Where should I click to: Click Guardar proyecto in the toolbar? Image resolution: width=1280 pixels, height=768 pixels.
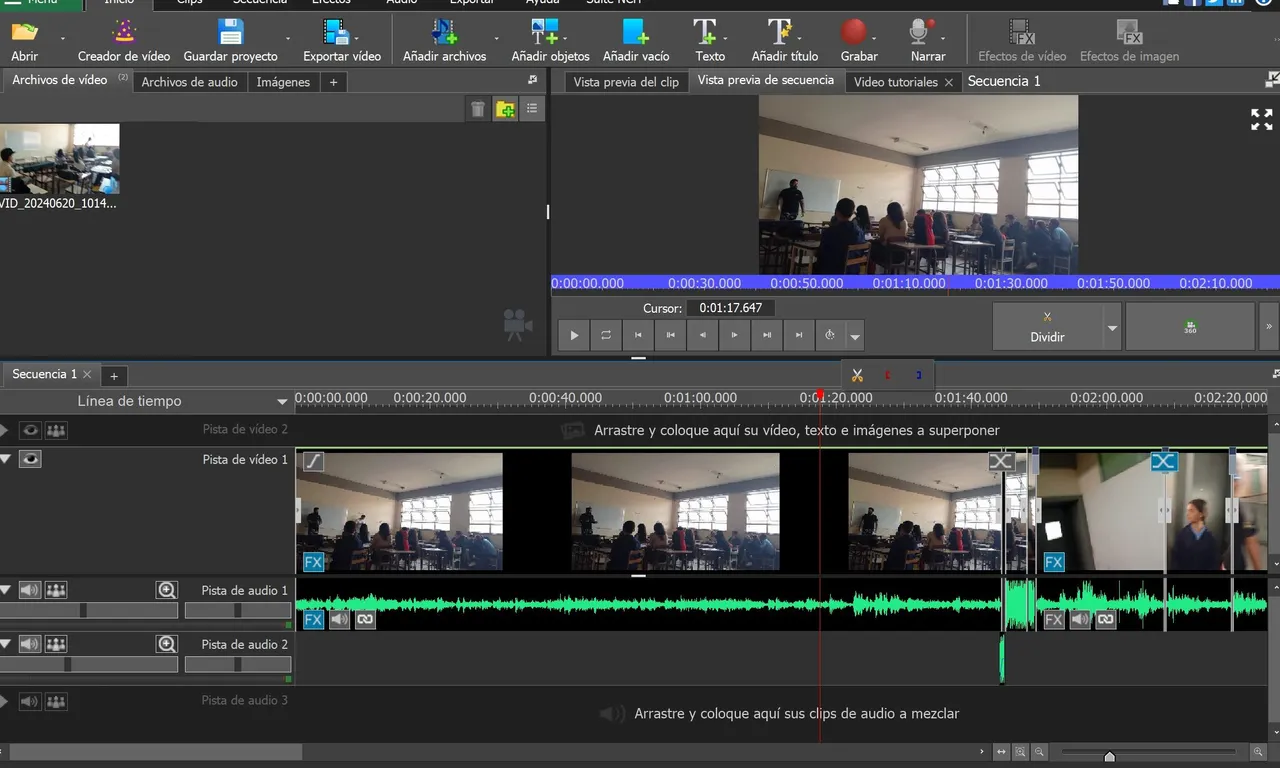(x=231, y=40)
